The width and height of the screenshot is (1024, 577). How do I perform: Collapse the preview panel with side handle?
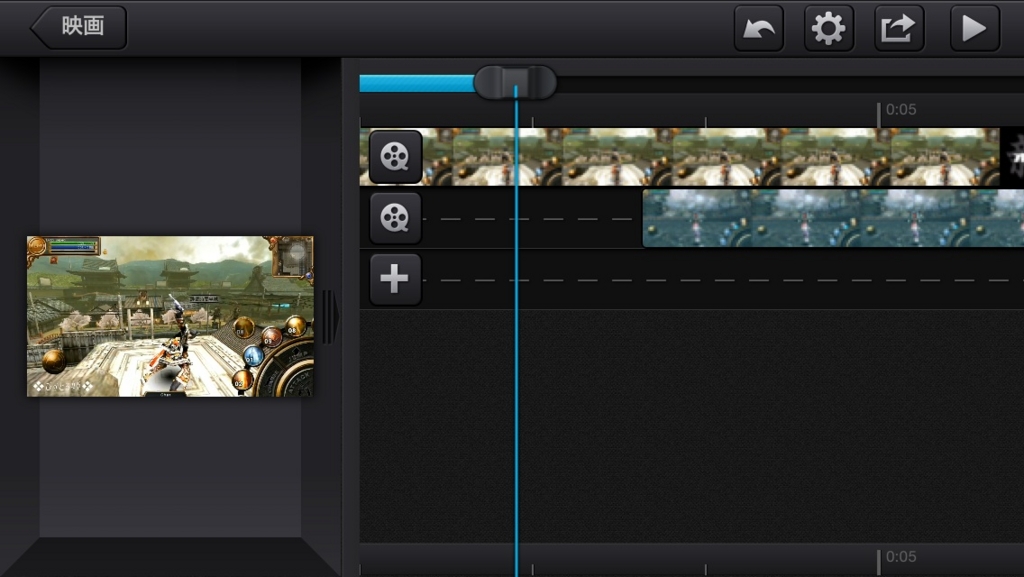point(330,317)
